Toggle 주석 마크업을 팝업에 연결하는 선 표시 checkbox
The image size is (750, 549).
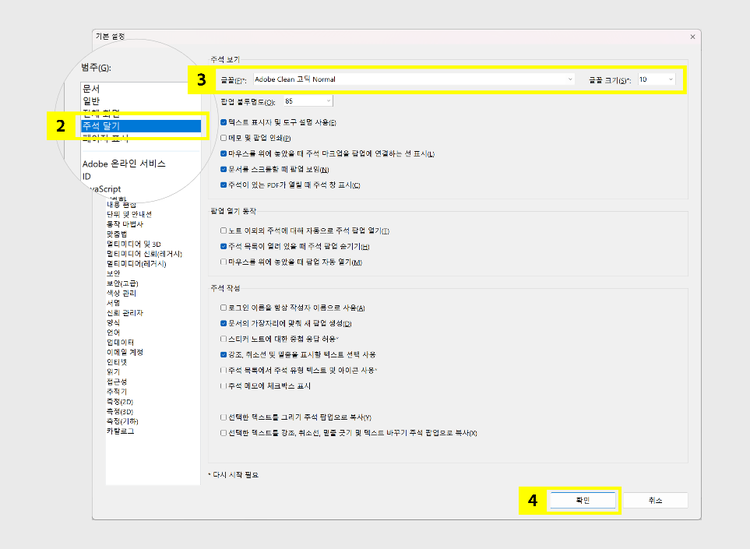point(223,154)
